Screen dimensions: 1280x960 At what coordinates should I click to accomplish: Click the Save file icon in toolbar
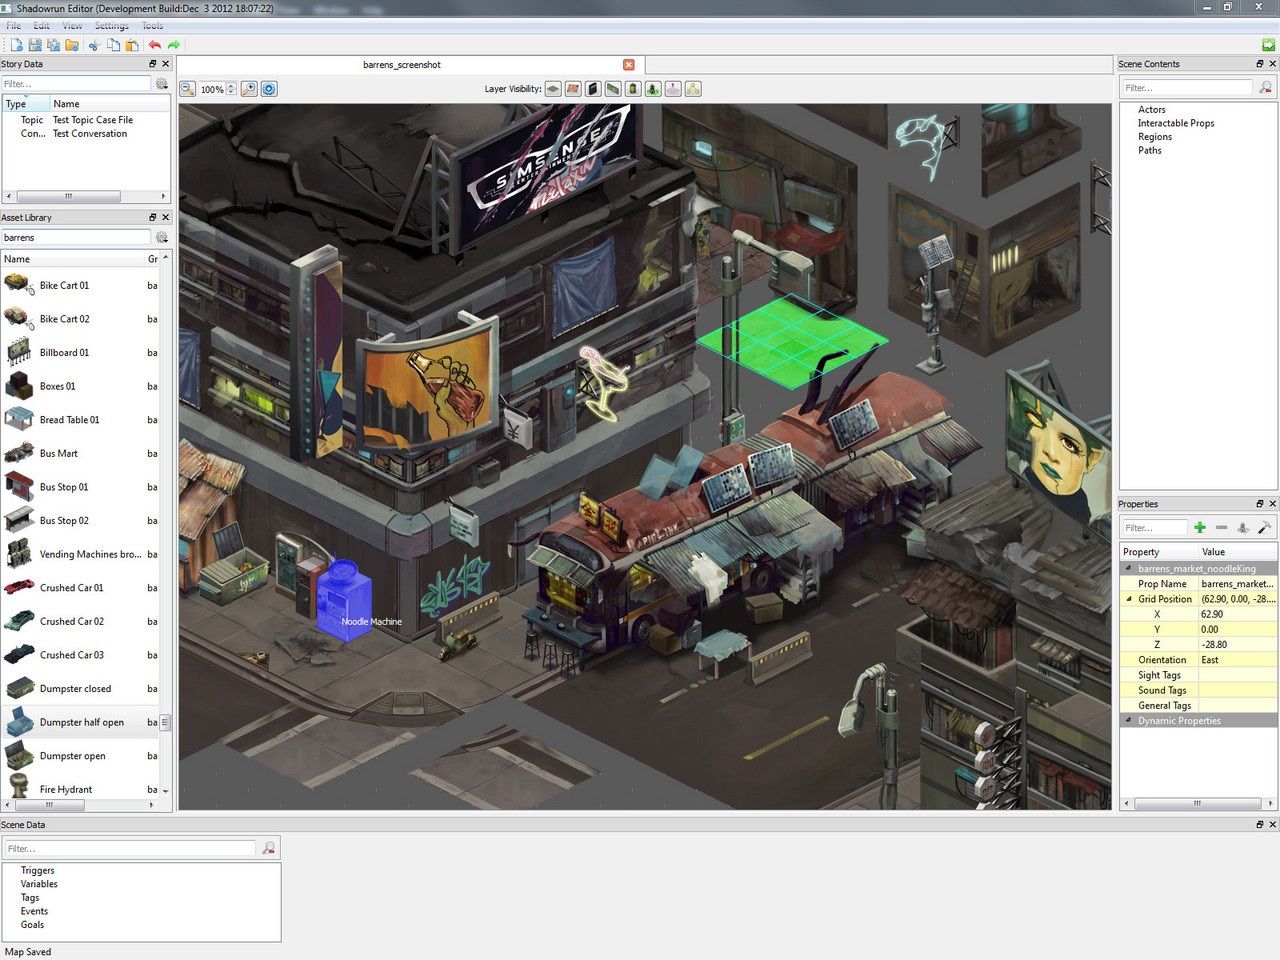(35, 45)
